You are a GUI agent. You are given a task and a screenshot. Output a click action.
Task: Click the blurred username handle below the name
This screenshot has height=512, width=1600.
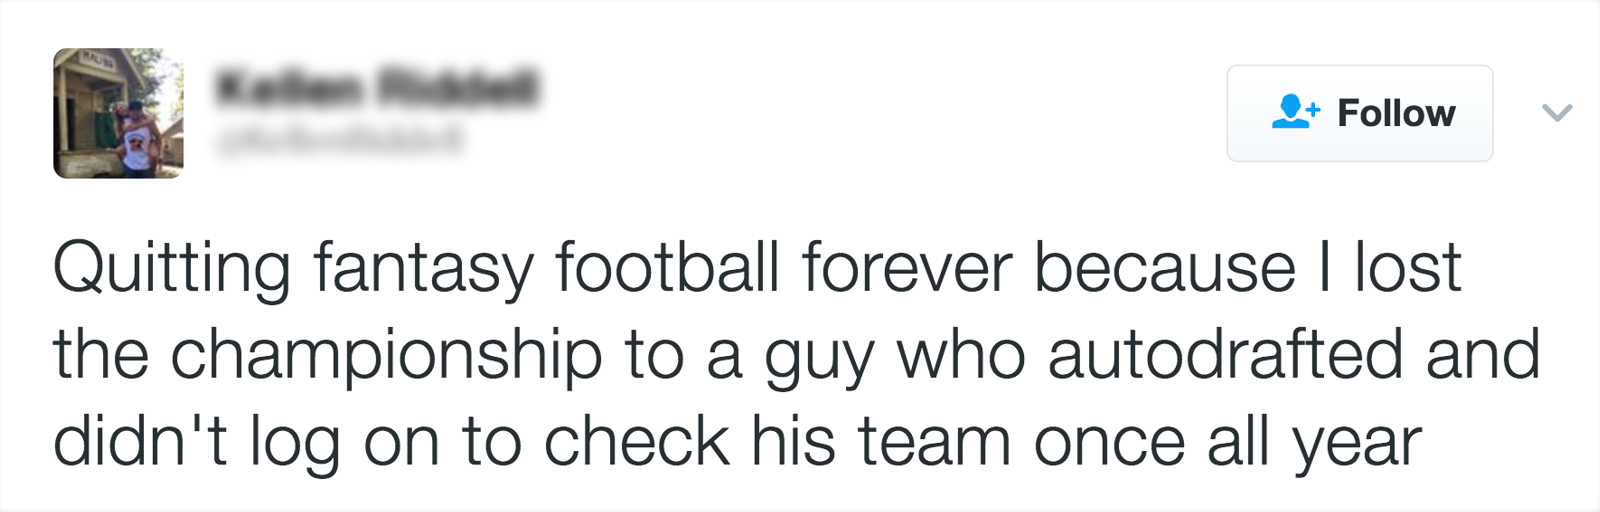[340, 140]
